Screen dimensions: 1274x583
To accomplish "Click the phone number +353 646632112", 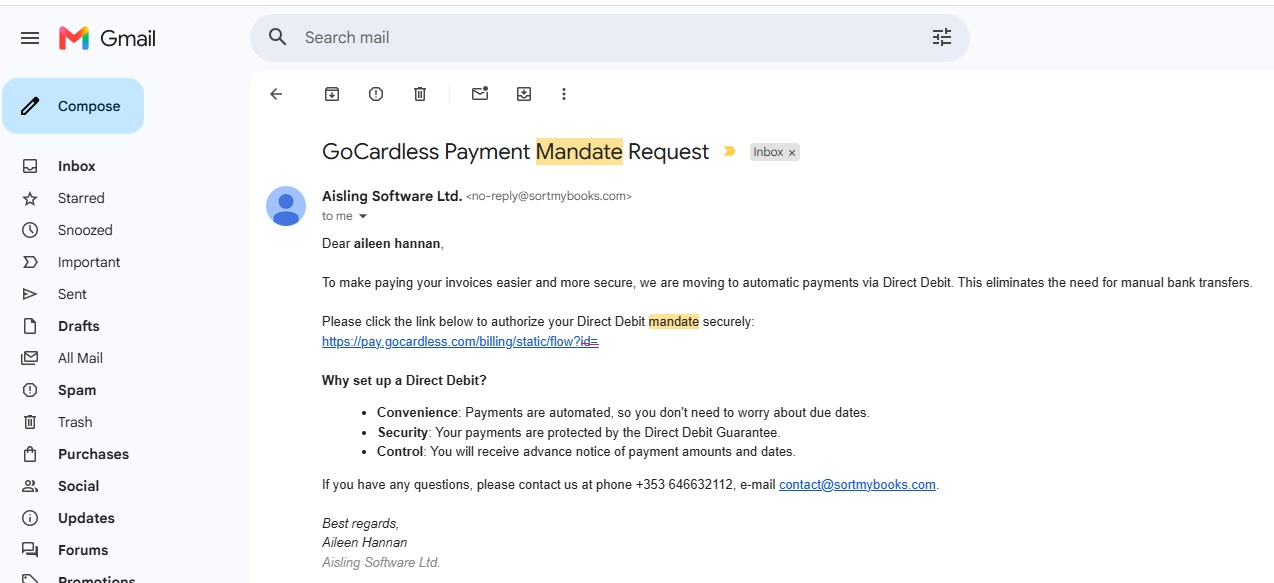I will pyautogui.click(x=684, y=484).
